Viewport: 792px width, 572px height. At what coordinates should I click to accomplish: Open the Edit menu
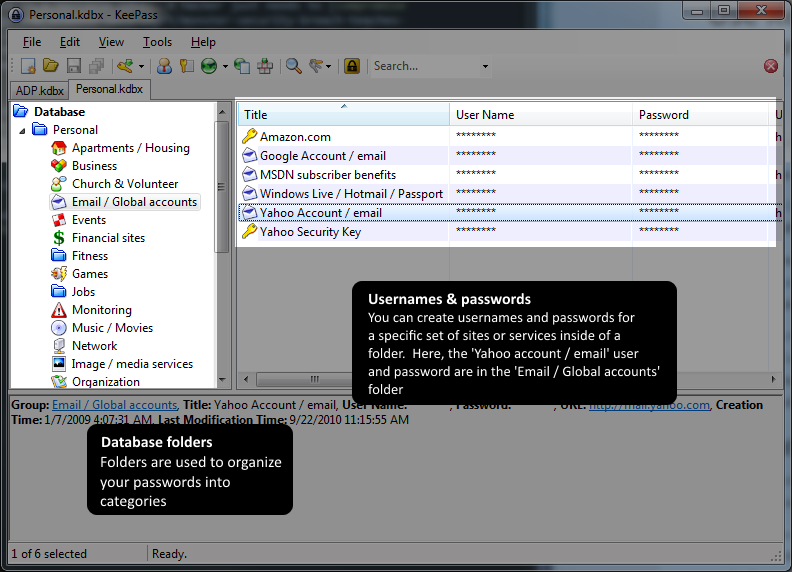pyautogui.click(x=70, y=42)
